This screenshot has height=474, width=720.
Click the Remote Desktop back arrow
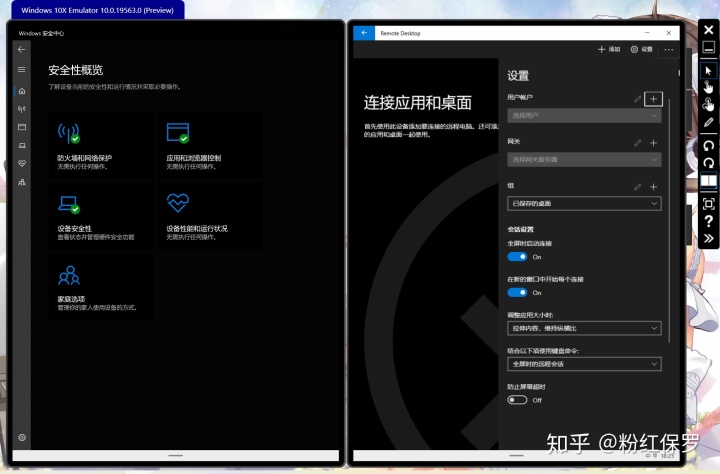point(364,33)
